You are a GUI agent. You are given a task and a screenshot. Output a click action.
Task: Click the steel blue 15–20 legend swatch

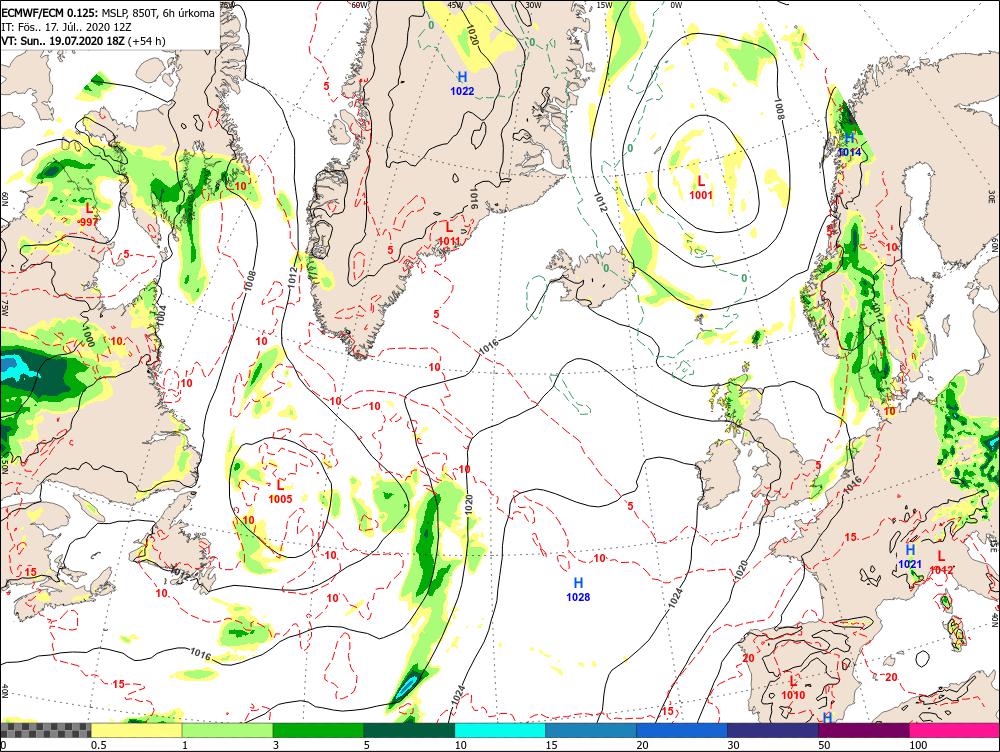coord(591,730)
